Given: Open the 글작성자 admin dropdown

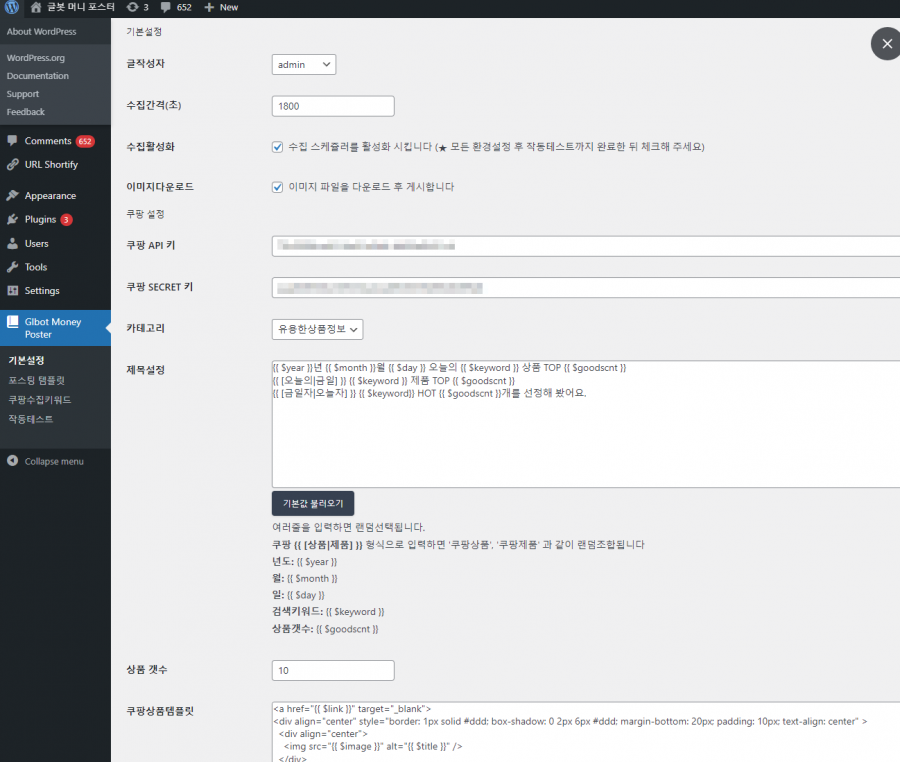Looking at the screenshot, I should pos(304,64).
